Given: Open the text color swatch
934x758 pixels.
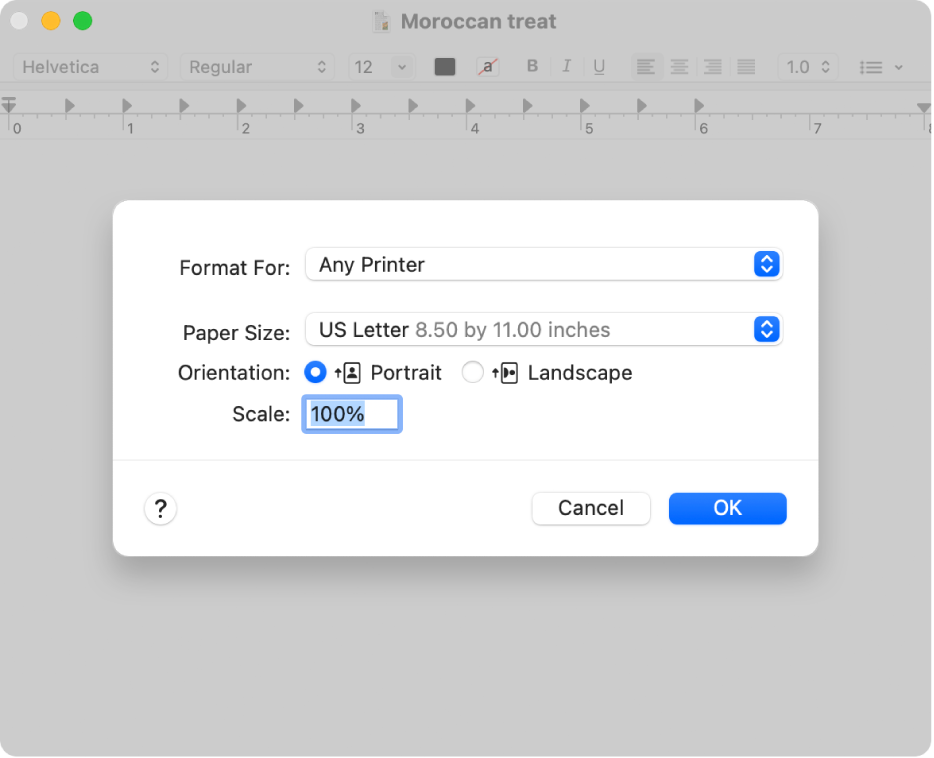Looking at the screenshot, I should click(x=445, y=67).
